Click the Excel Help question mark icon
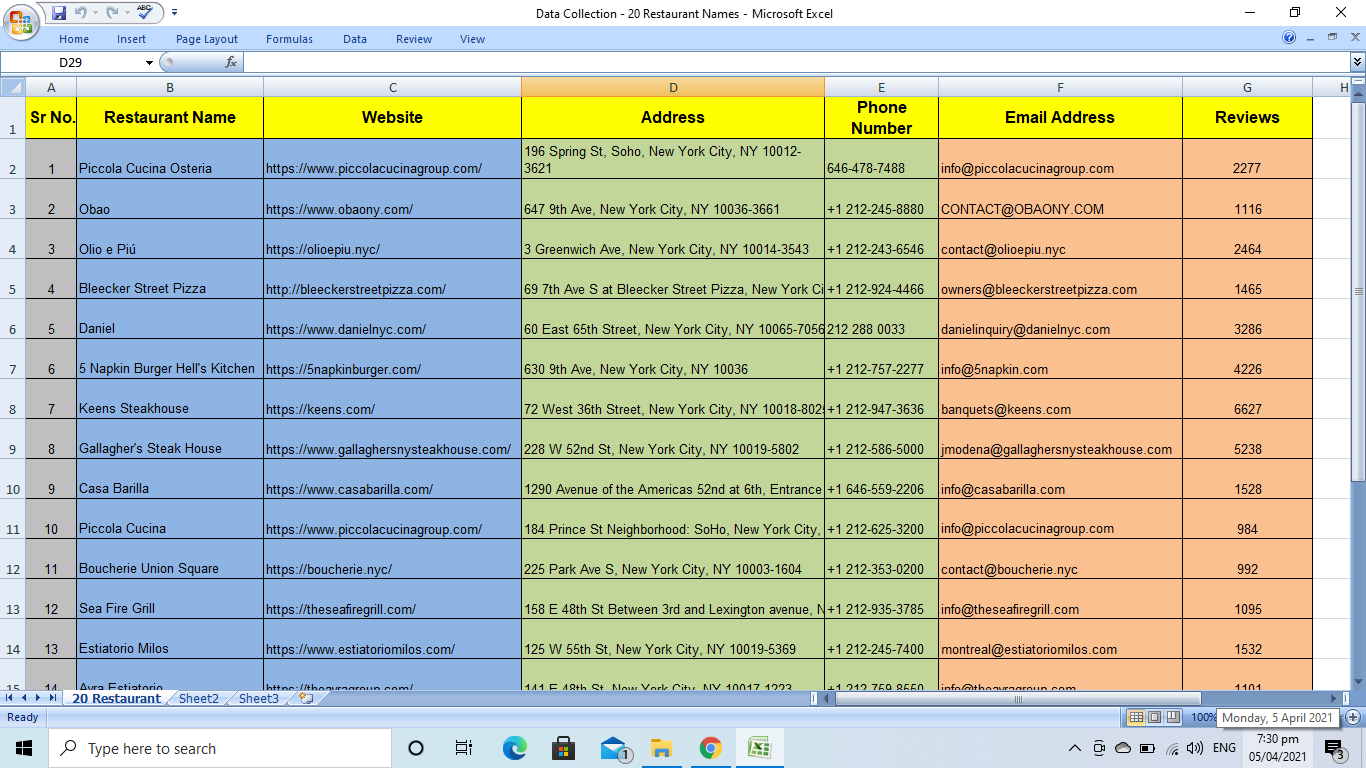The height and width of the screenshot is (768, 1366). tap(1289, 38)
